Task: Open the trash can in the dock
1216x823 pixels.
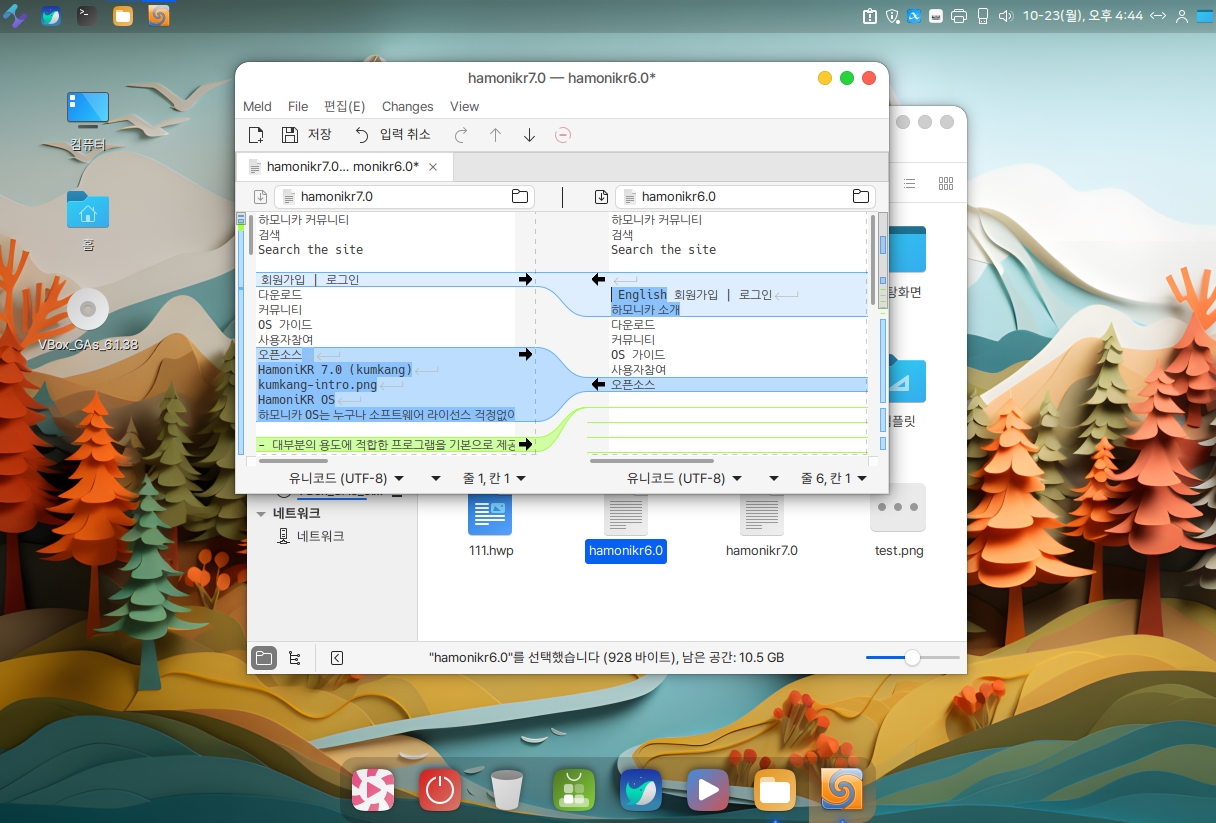Action: pyautogui.click(x=507, y=790)
